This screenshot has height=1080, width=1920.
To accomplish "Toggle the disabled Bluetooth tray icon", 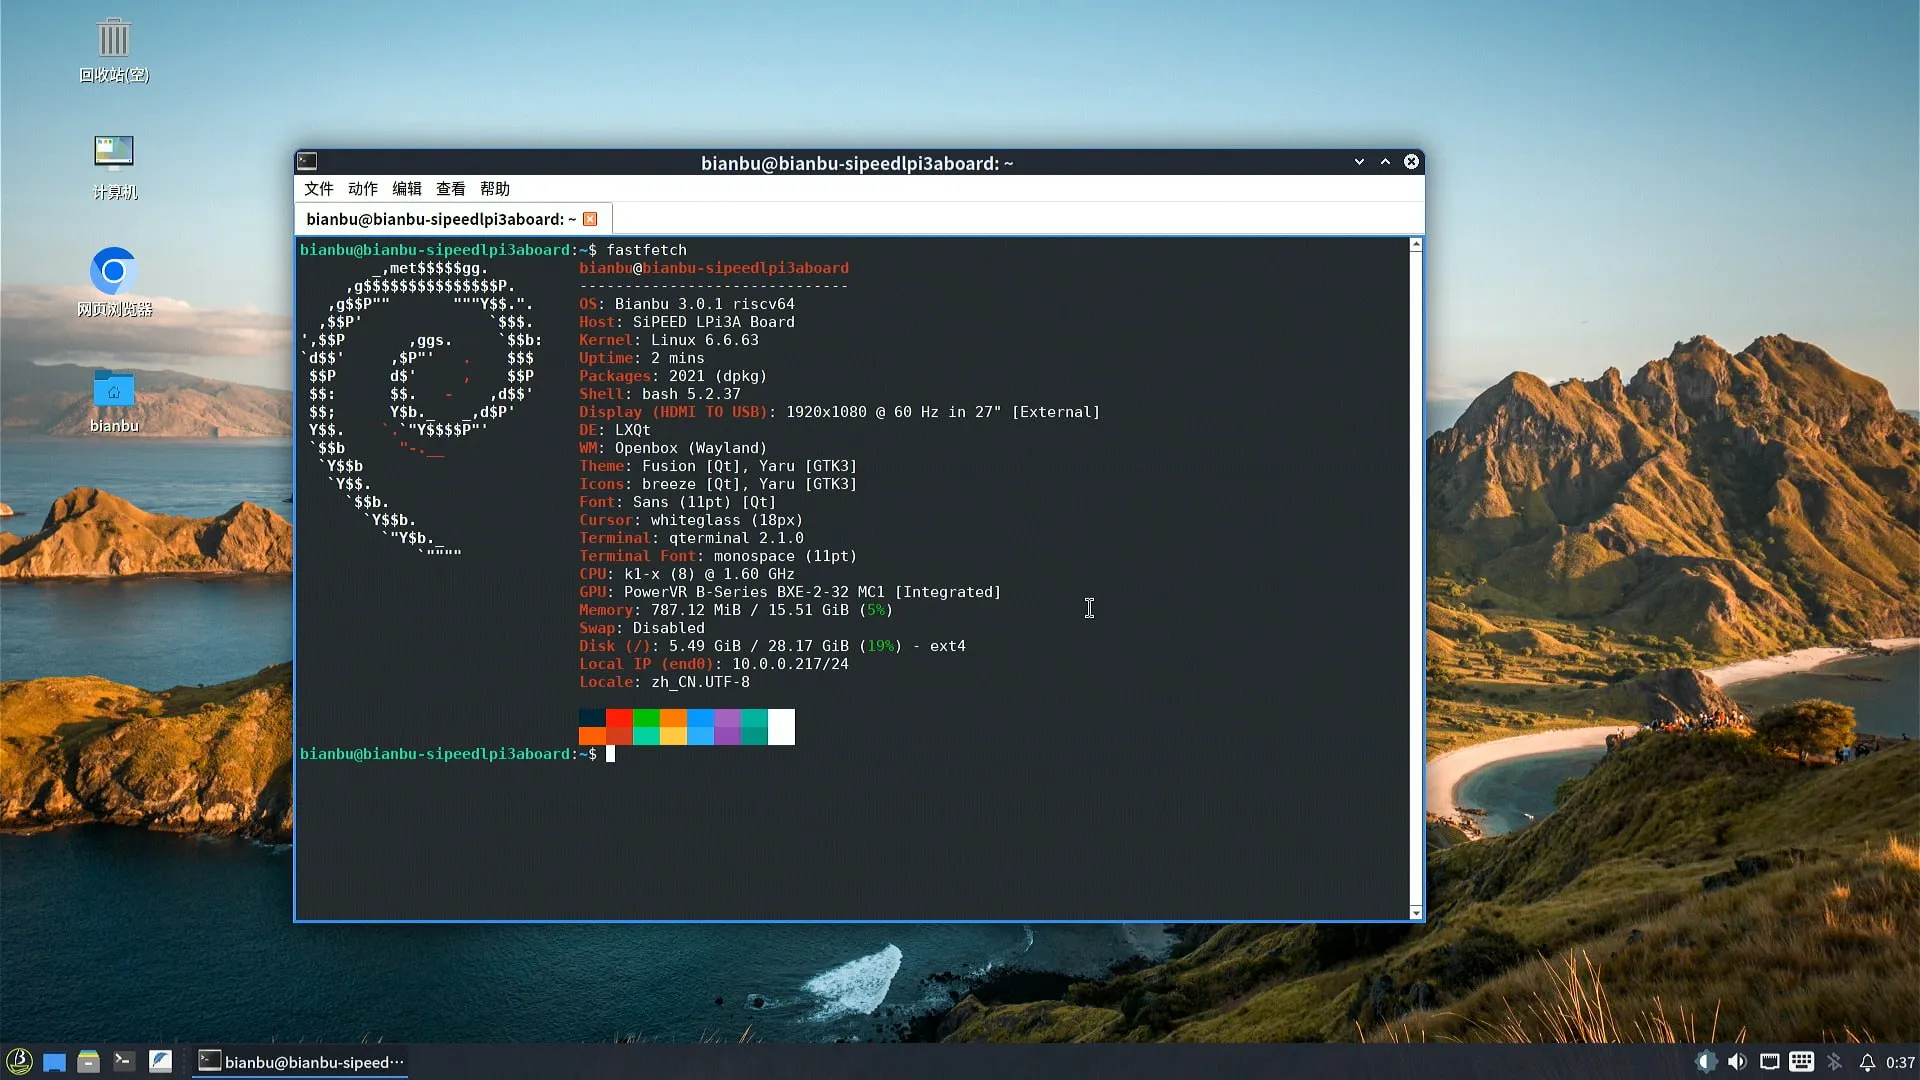I will coord(1834,1062).
